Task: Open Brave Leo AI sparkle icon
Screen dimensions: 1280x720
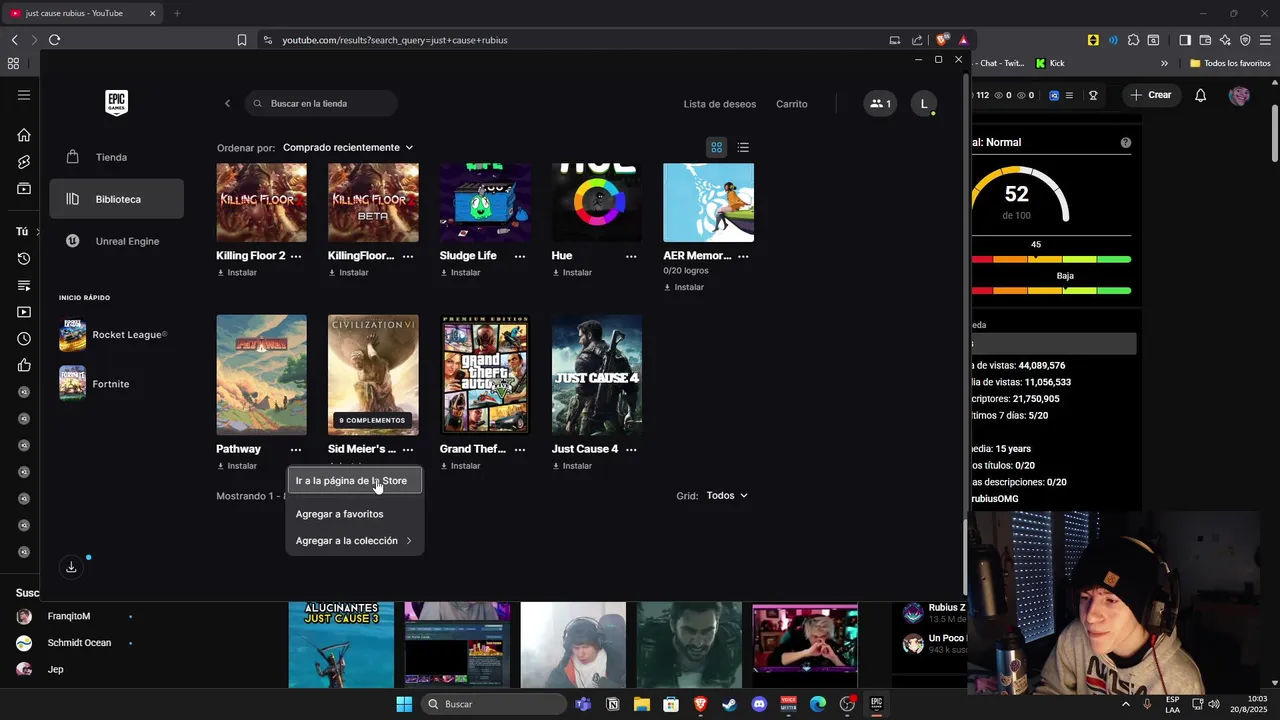Action: point(1225,40)
